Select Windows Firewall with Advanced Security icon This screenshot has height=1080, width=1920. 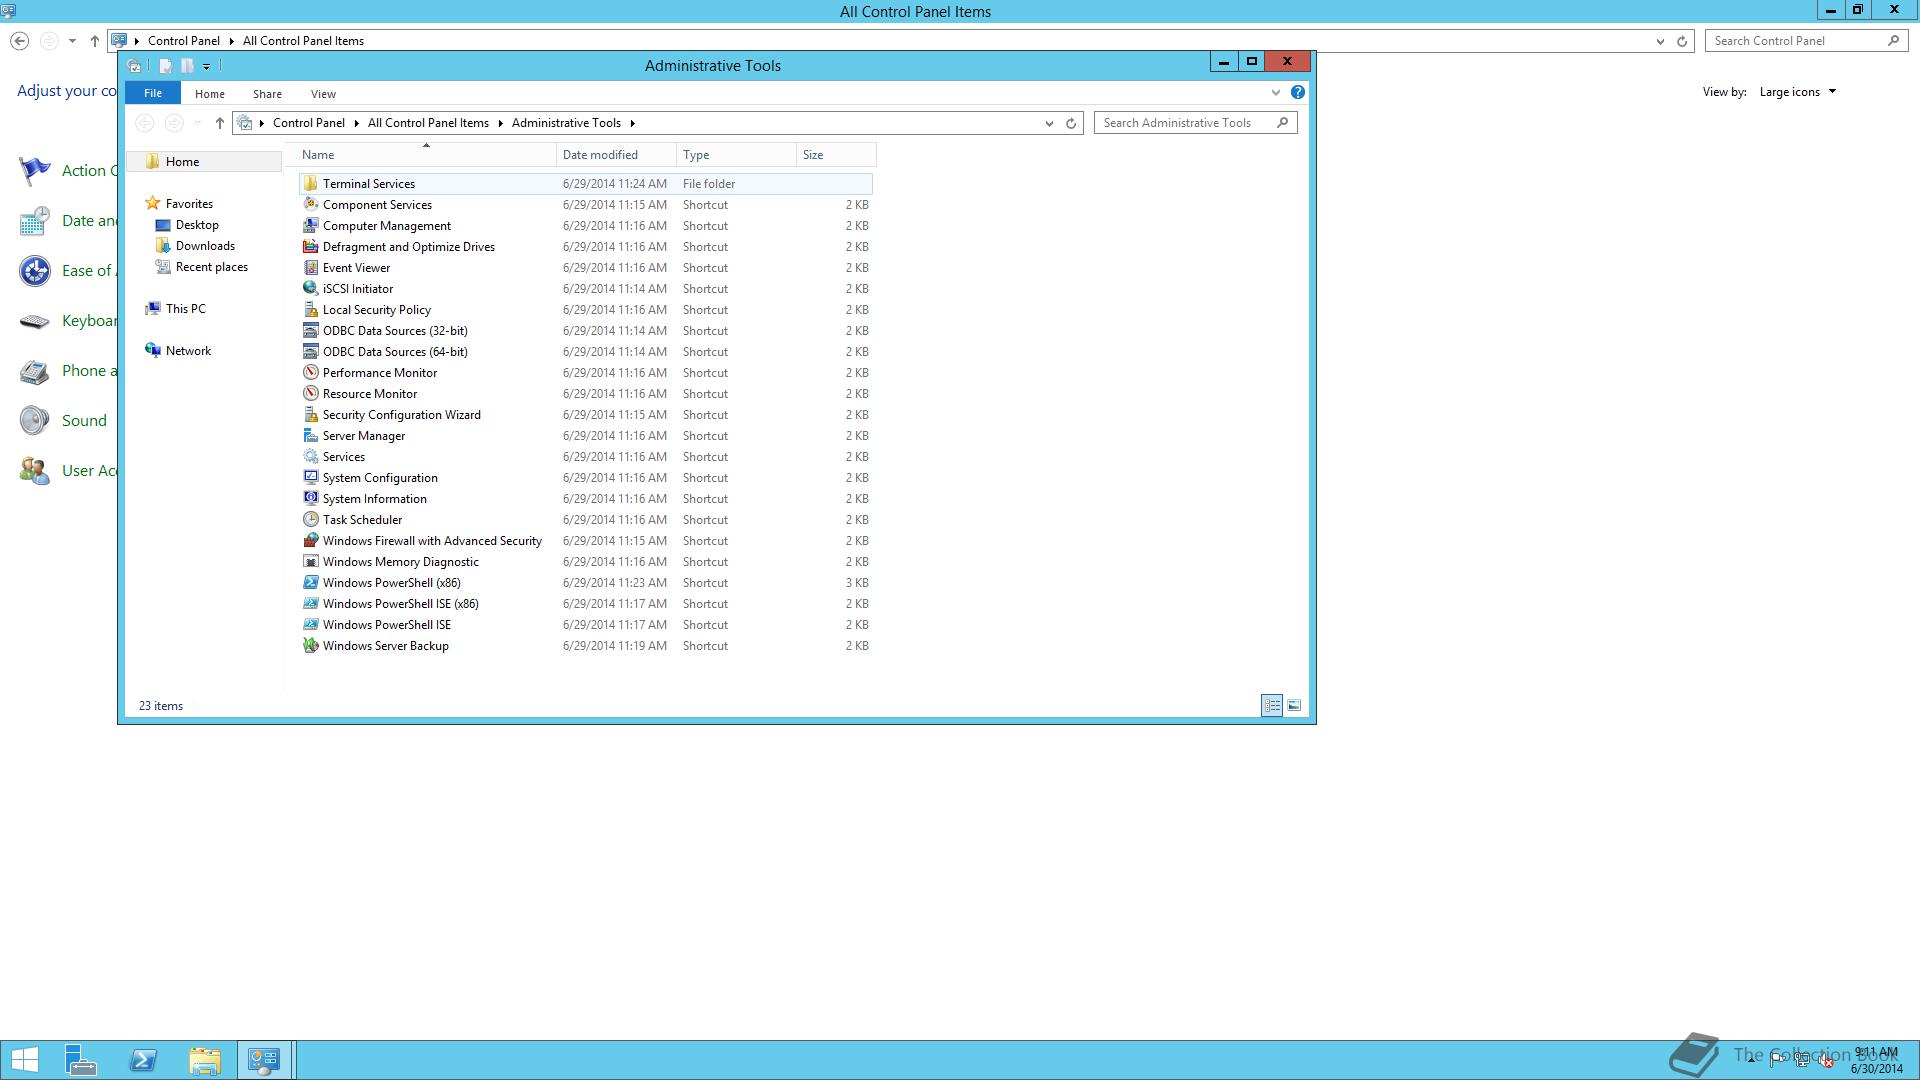pyautogui.click(x=311, y=540)
